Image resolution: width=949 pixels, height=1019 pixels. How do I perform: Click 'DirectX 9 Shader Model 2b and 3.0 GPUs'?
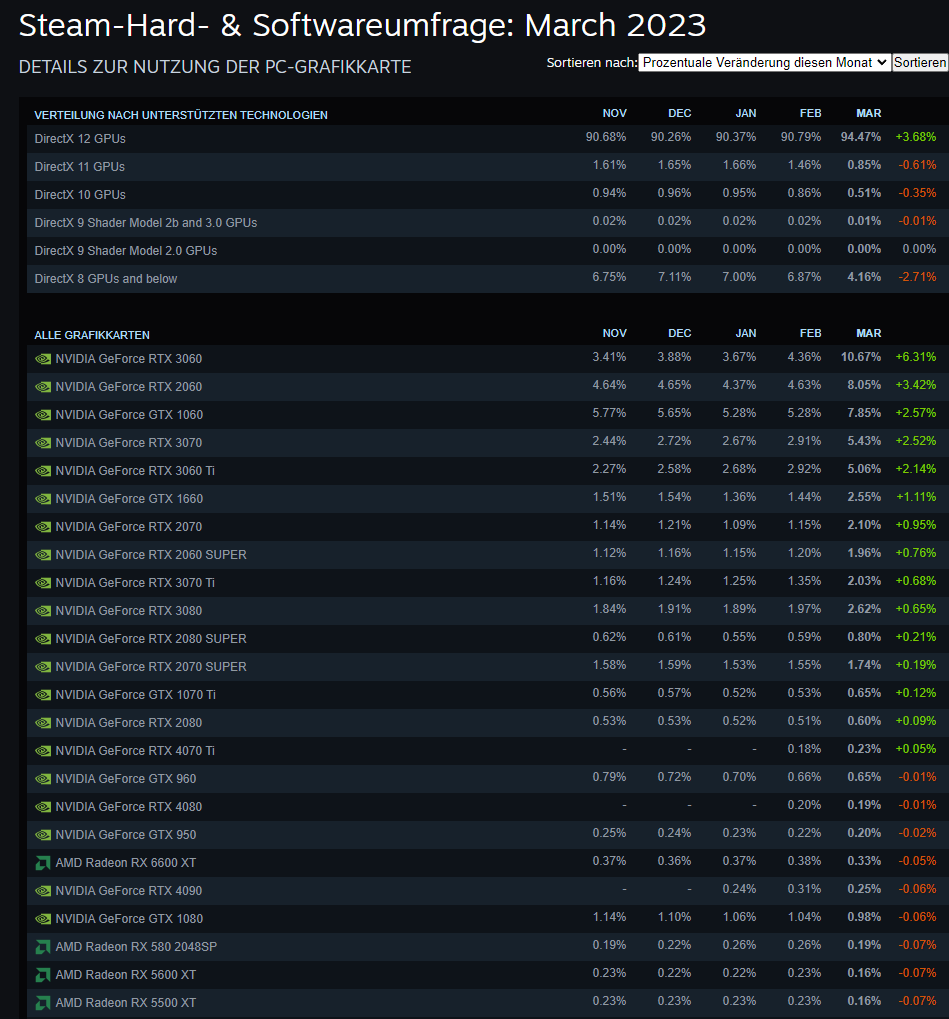[146, 222]
